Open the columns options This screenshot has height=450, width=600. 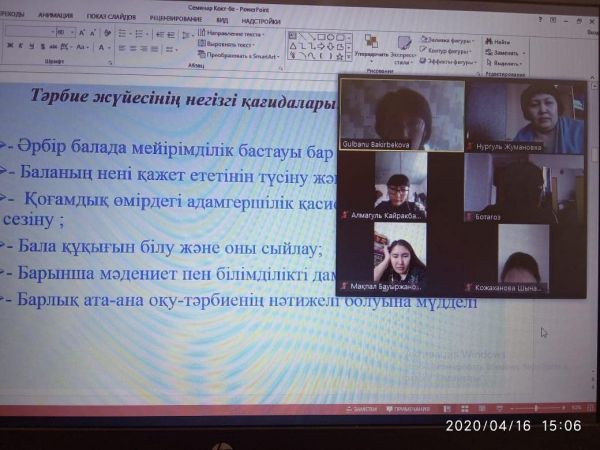pyautogui.click(x=171, y=49)
